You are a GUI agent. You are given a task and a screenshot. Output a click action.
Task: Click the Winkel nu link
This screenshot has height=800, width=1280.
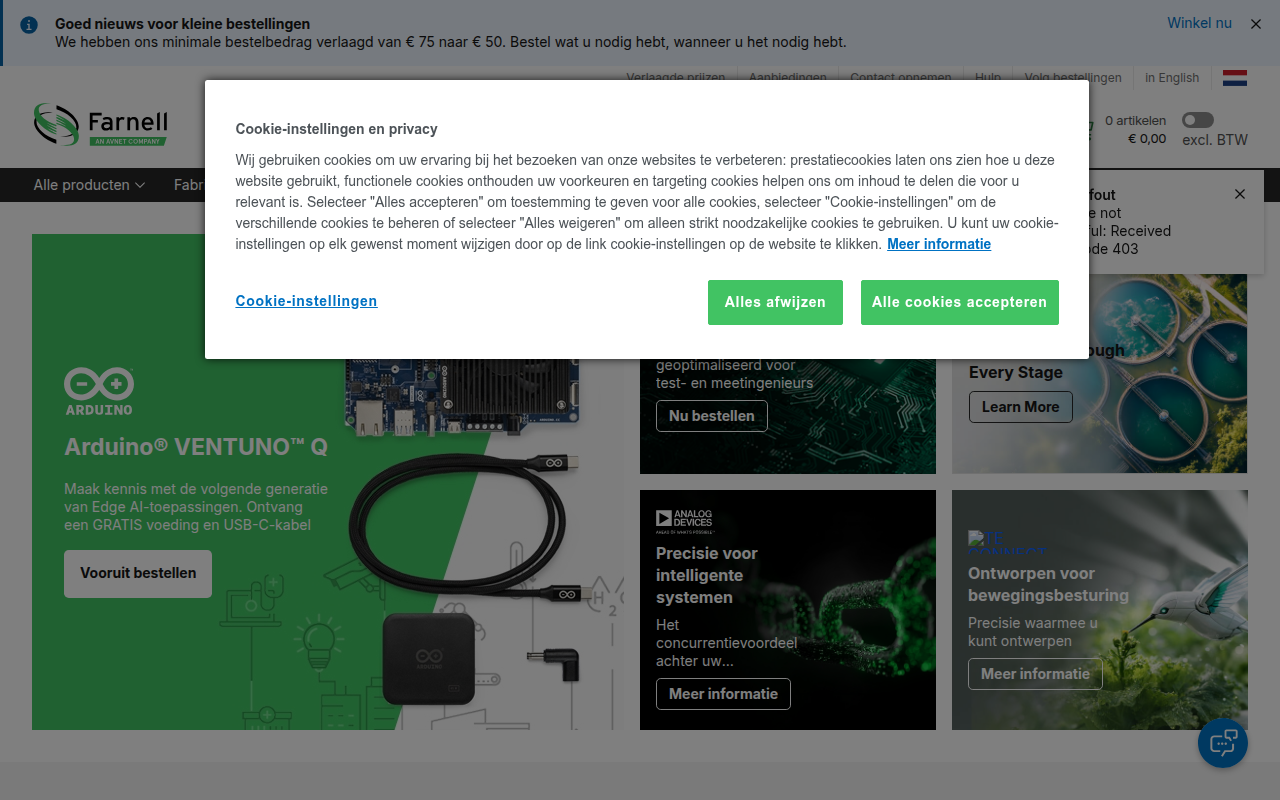point(1199,23)
